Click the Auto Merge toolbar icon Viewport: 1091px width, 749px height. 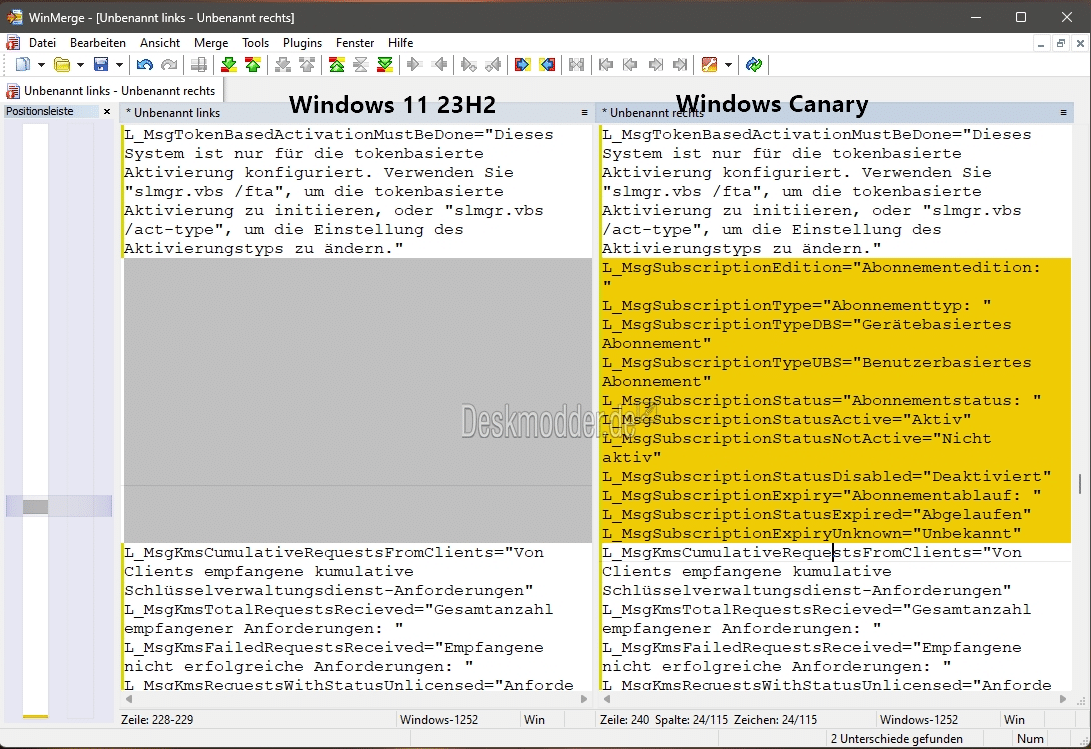577,65
